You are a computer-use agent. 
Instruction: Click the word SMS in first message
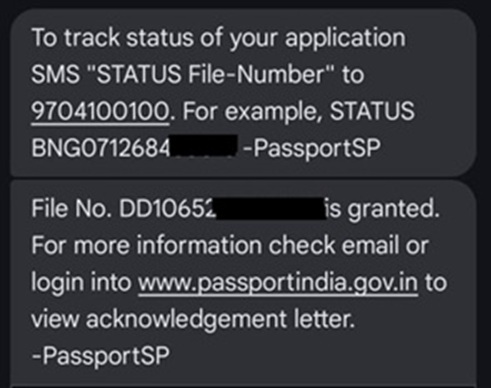click(x=55, y=74)
